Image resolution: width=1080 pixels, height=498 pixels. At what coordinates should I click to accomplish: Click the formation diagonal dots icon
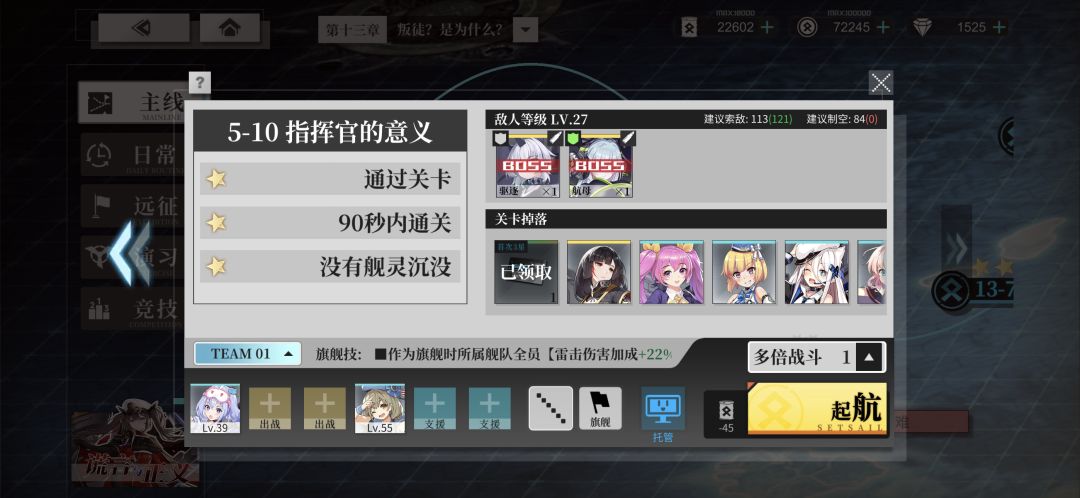[x=550, y=408]
